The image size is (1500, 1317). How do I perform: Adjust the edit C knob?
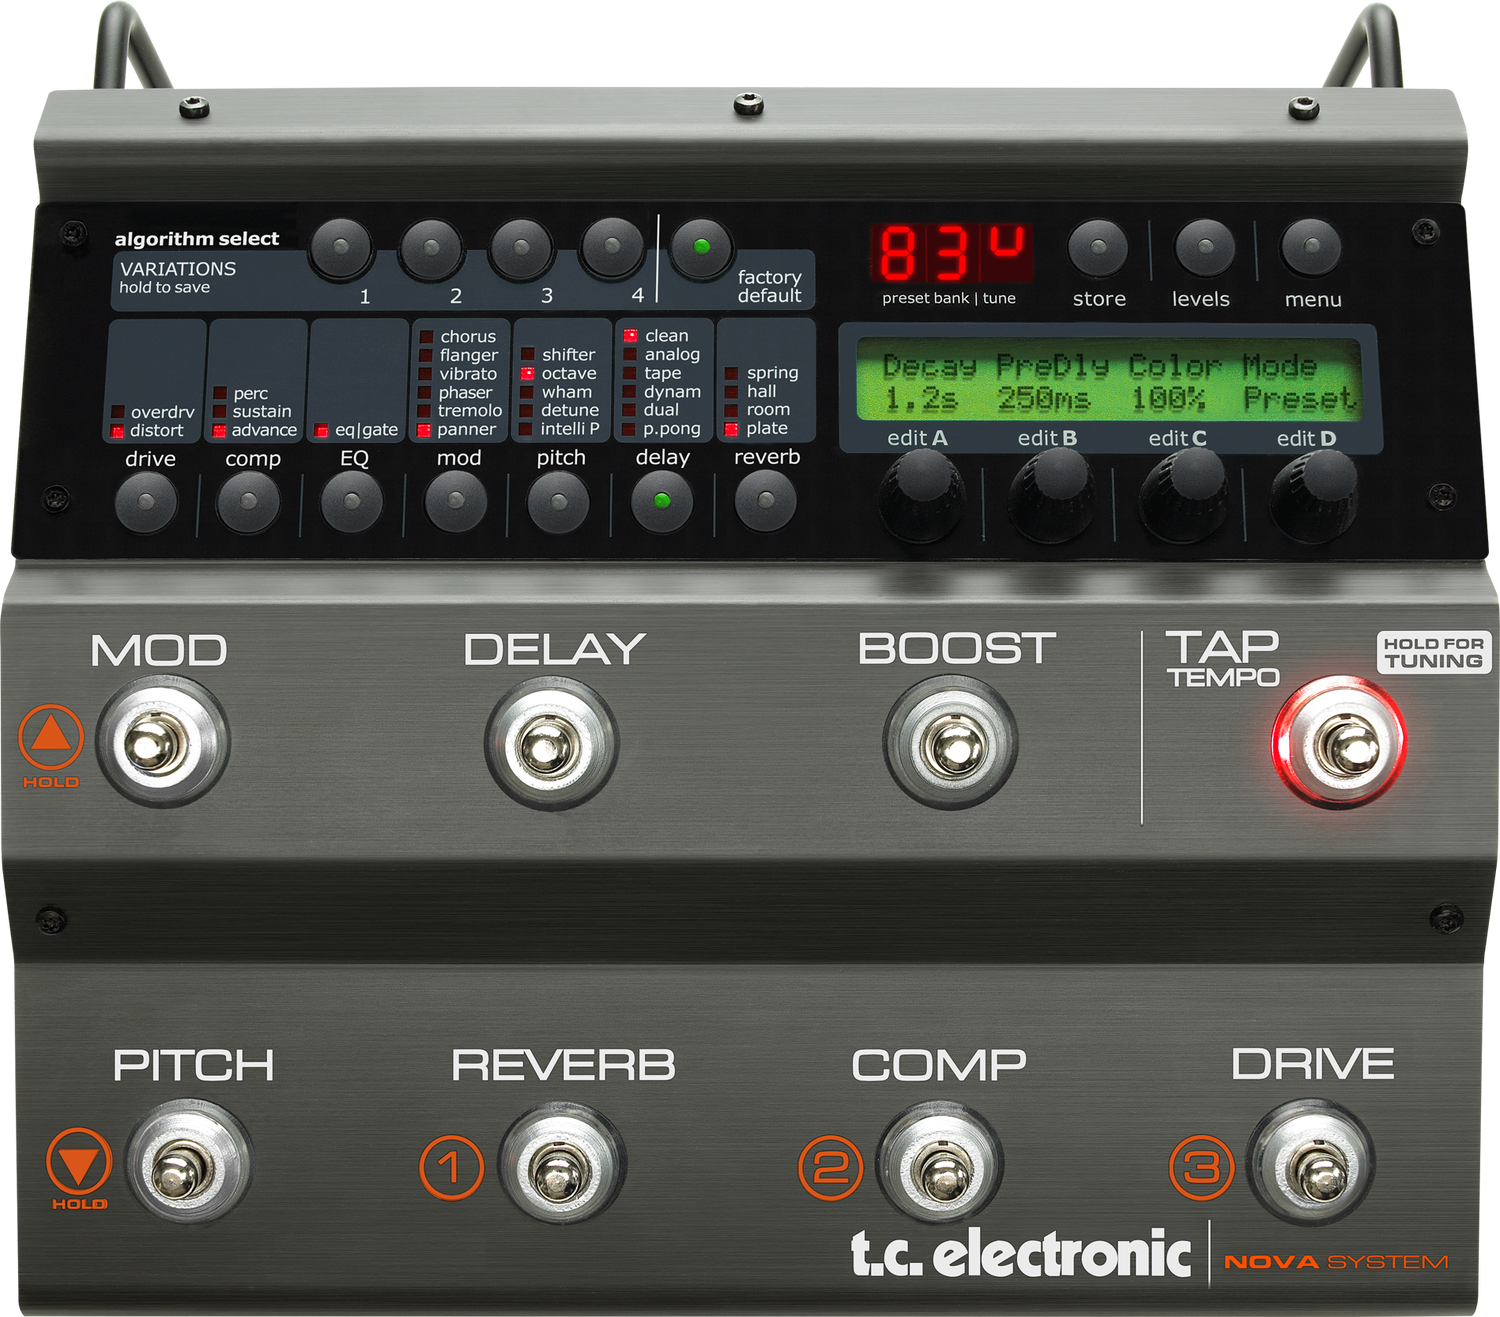coord(1184,495)
